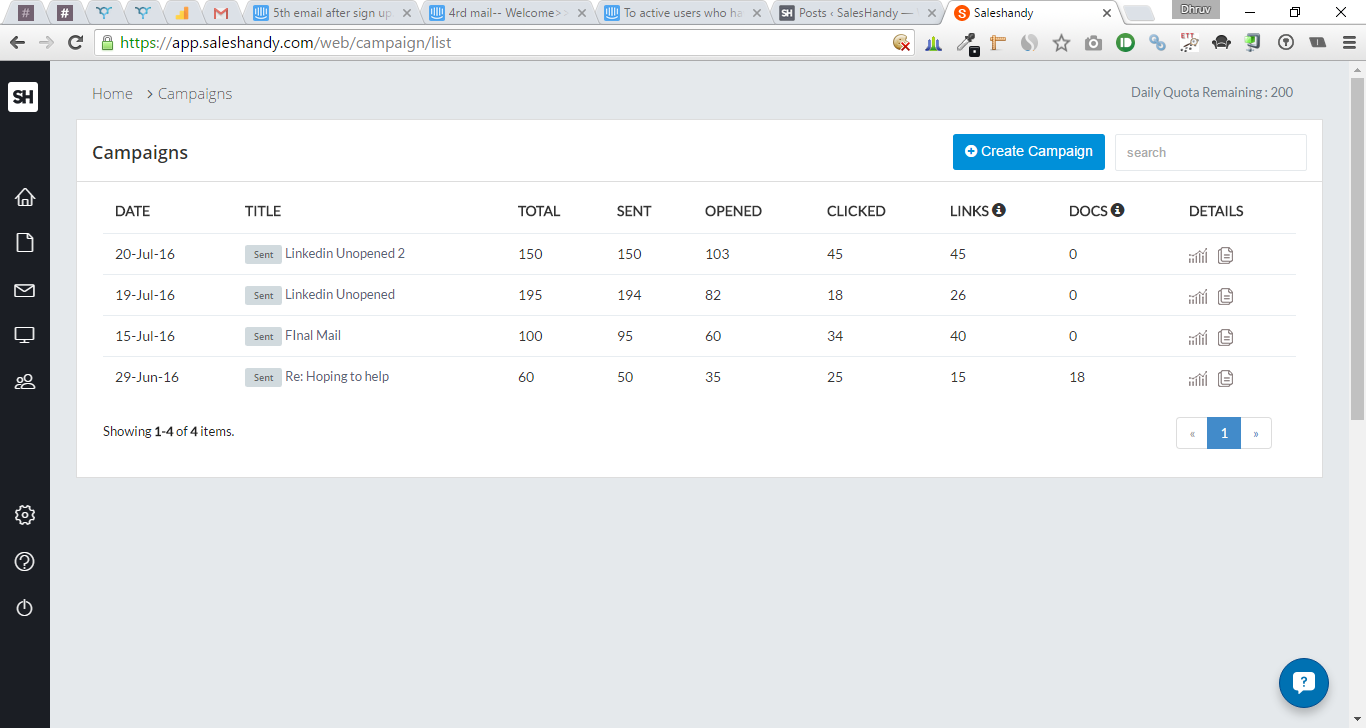The height and width of the screenshot is (728, 1366).
Task: Switch to the Gmail tab
Action: (x=221, y=13)
